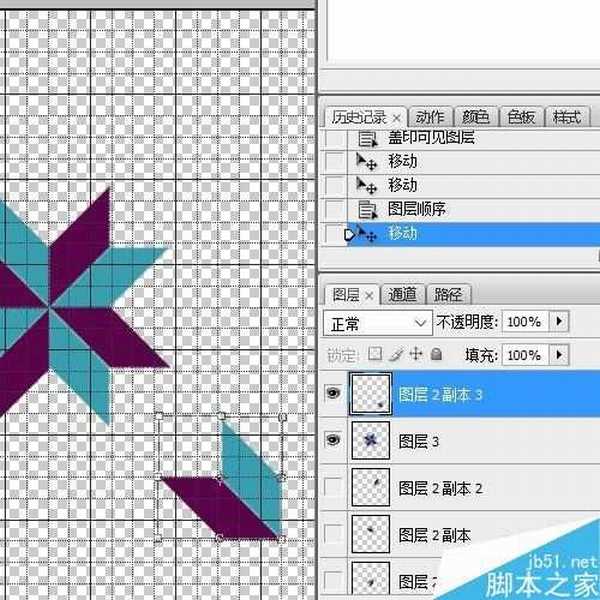Select the highlighted 移动 history state
The width and height of the screenshot is (600, 600).
(473, 234)
